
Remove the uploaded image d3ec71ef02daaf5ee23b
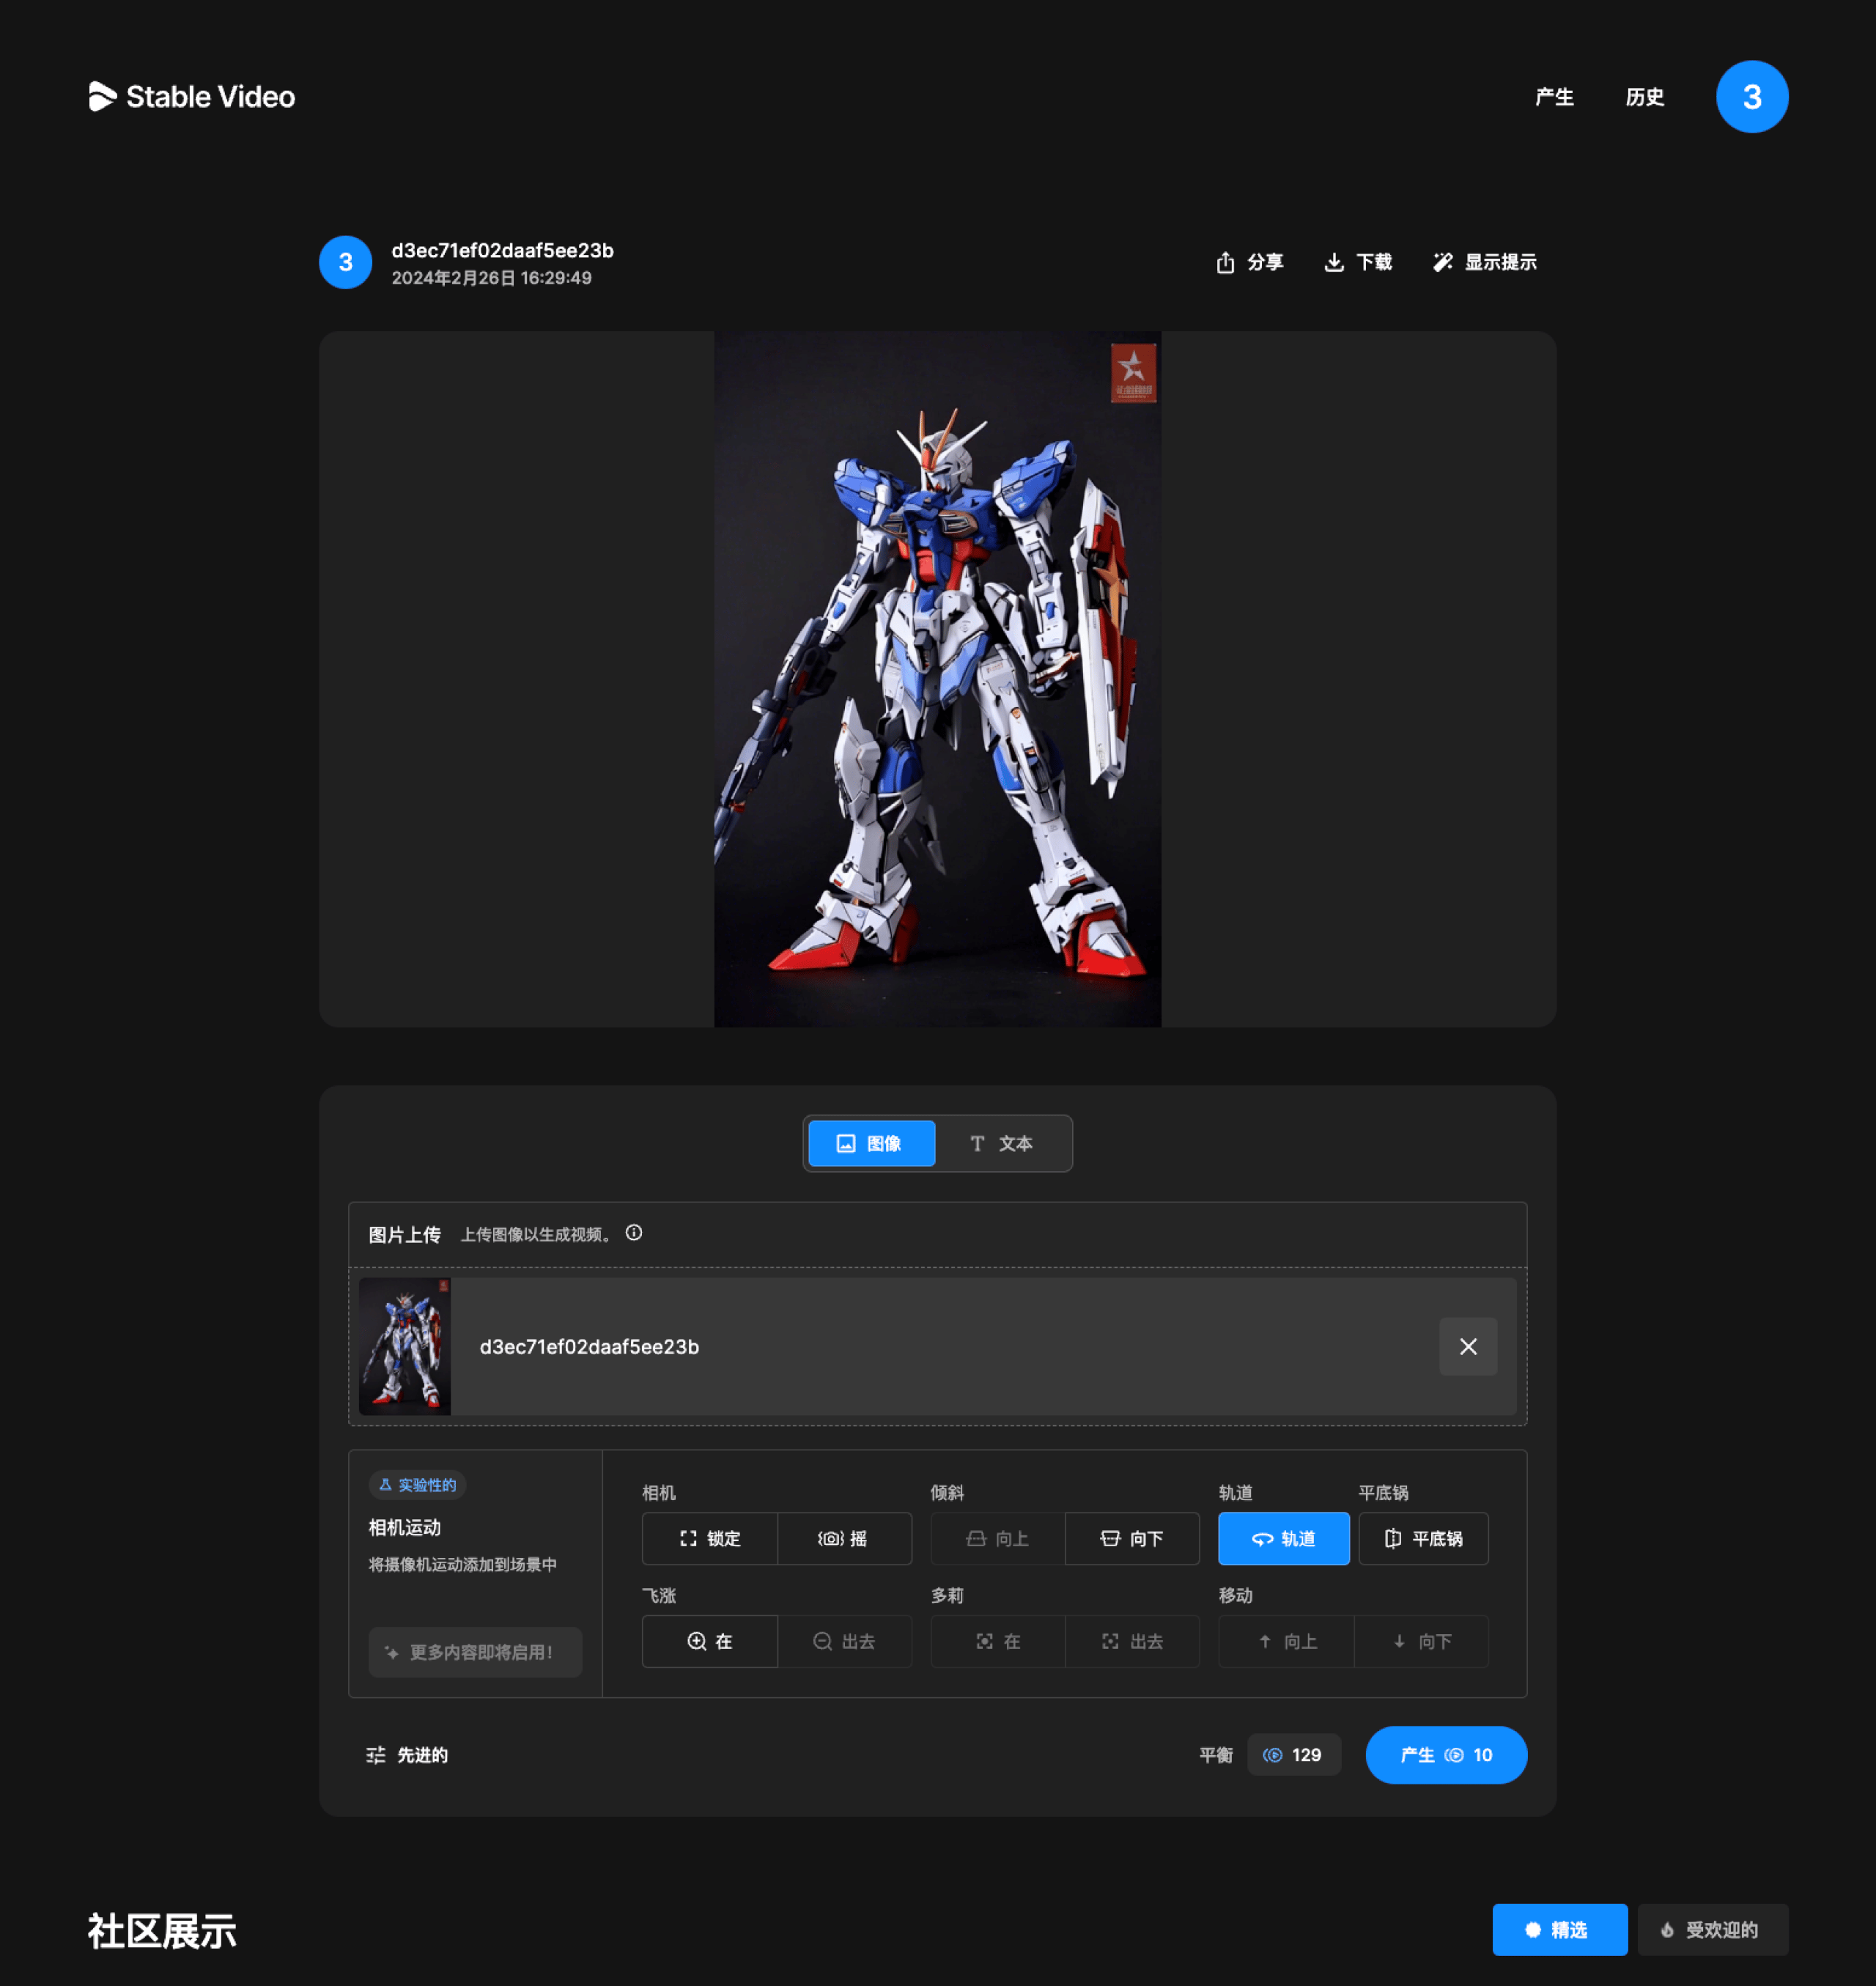[1467, 1346]
